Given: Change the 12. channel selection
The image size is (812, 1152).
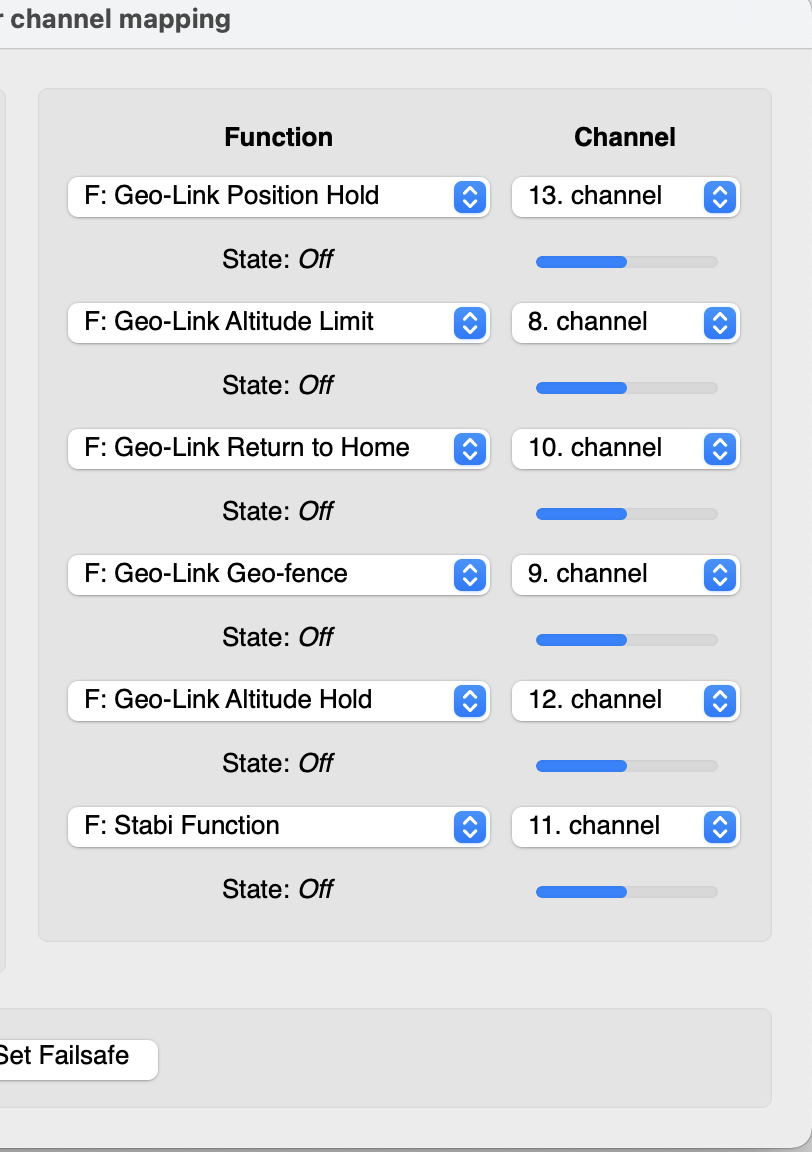Looking at the screenshot, I should (x=625, y=700).
